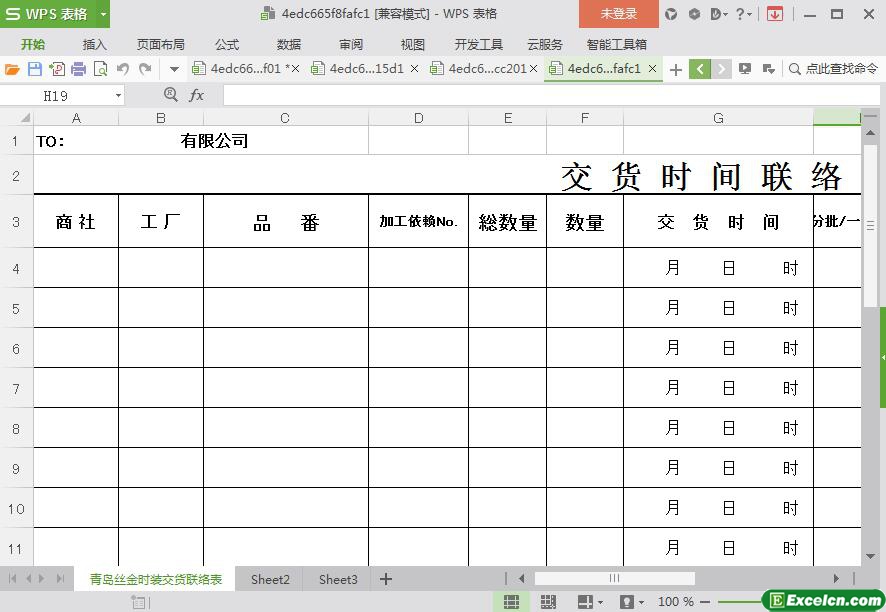Click the Print Preview icon
The height and width of the screenshot is (612, 886).
tap(100, 69)
